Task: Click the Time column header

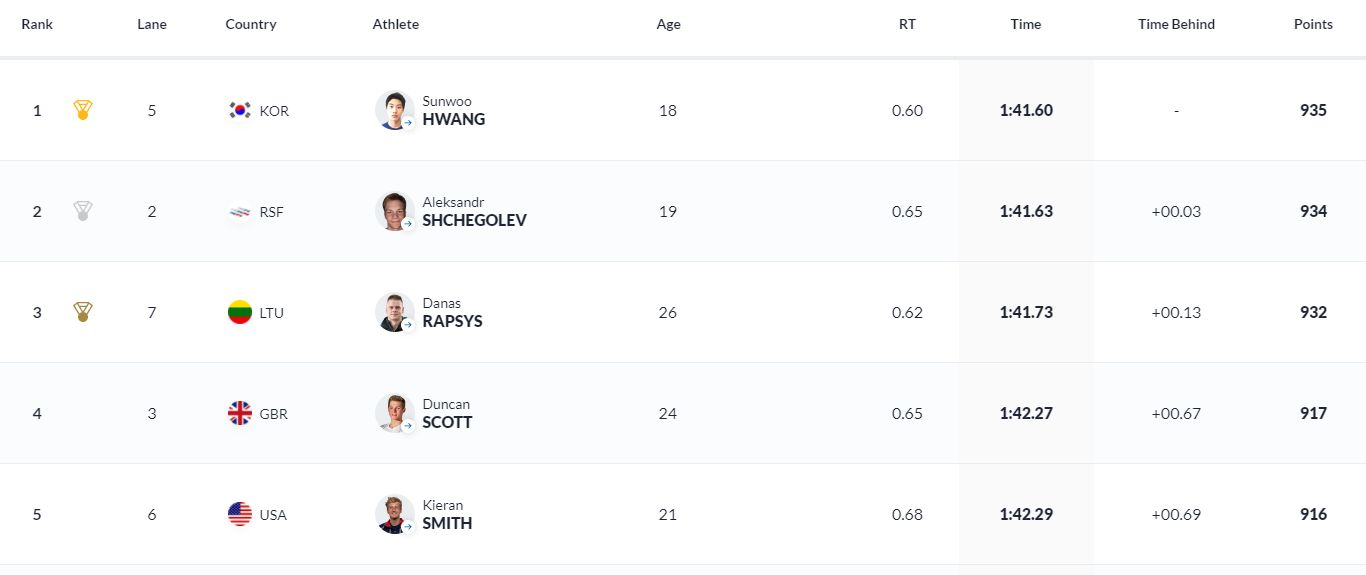Action: 1025,24
